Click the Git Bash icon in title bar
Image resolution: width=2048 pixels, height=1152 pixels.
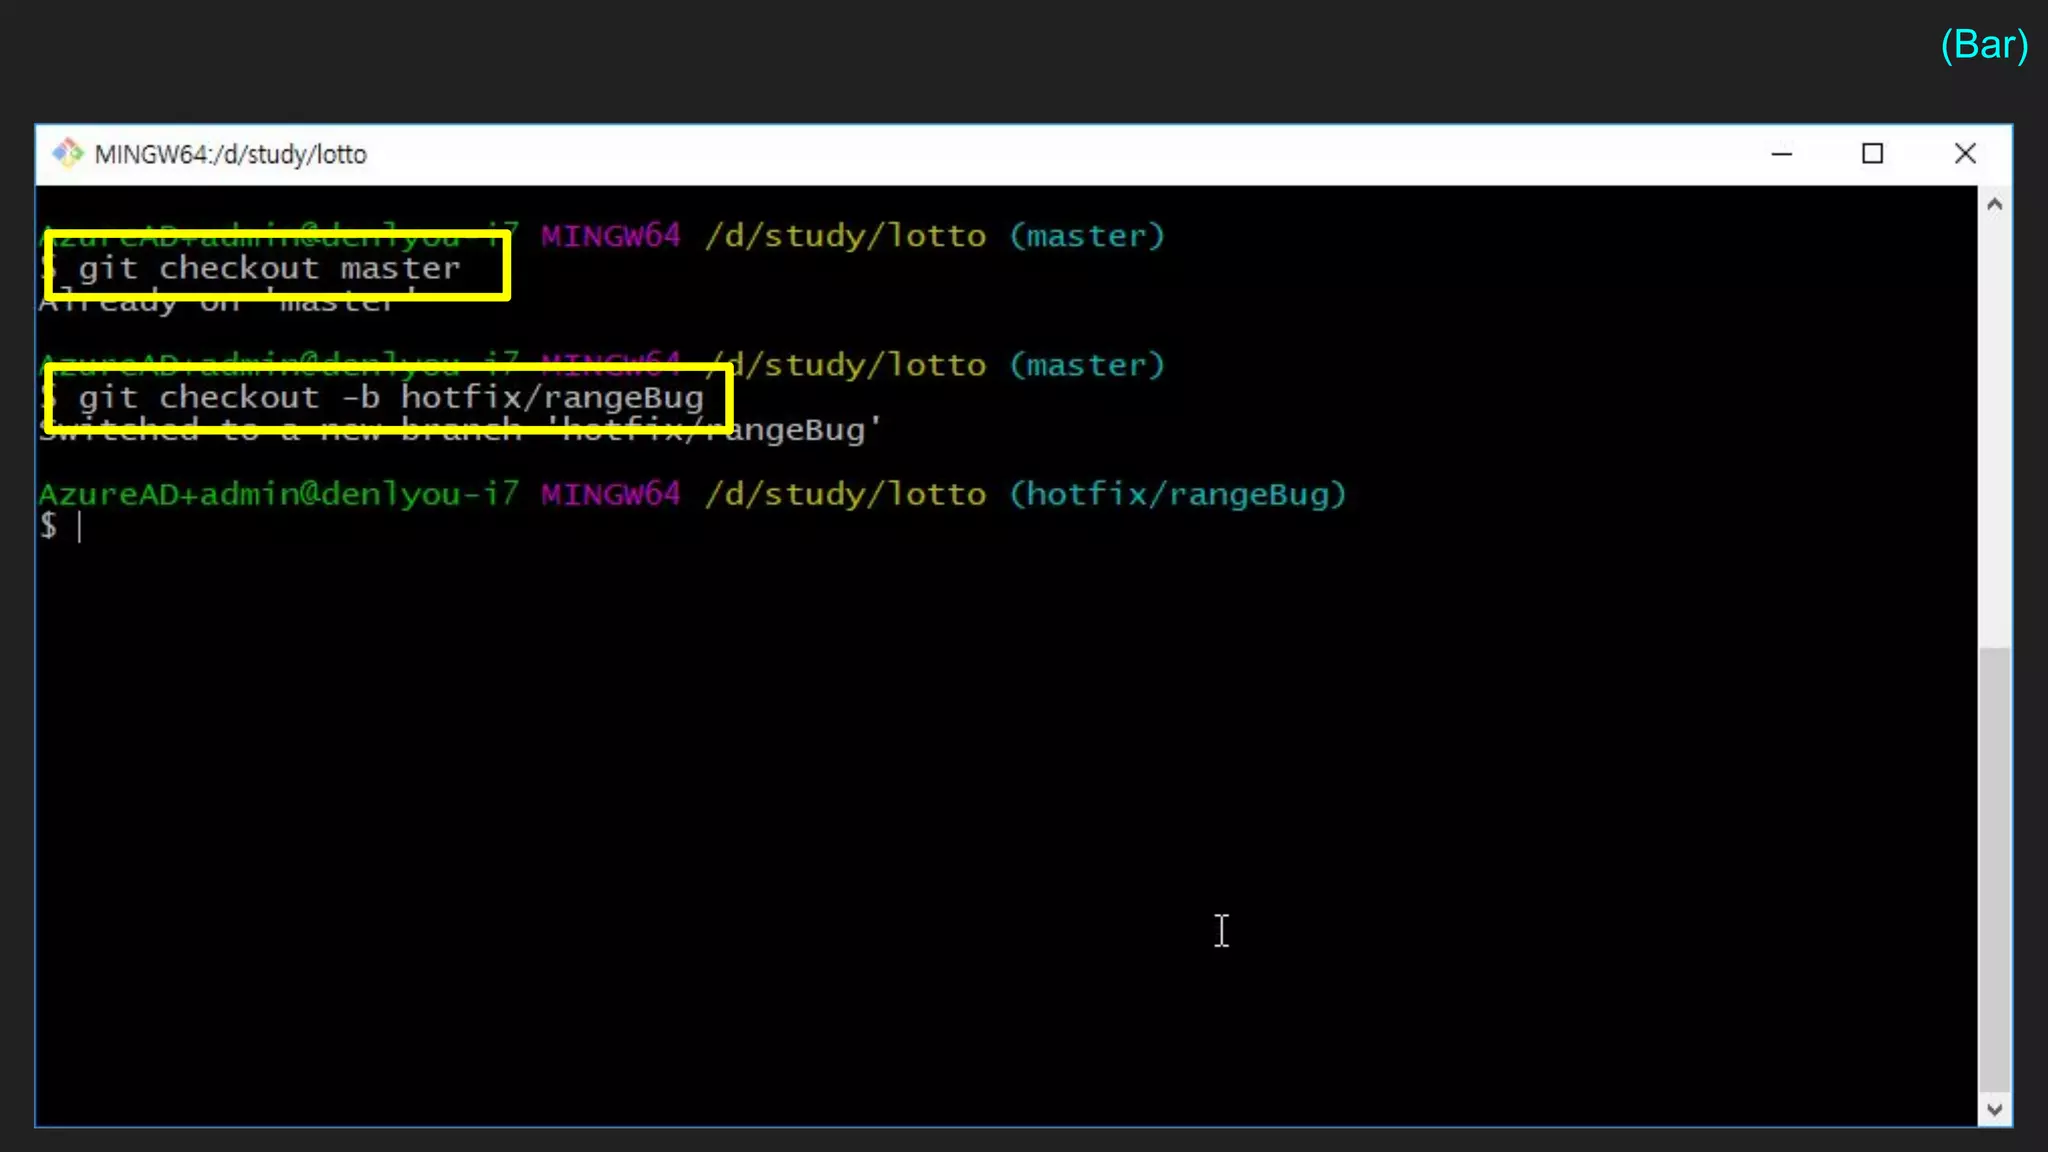pos(68,153)
